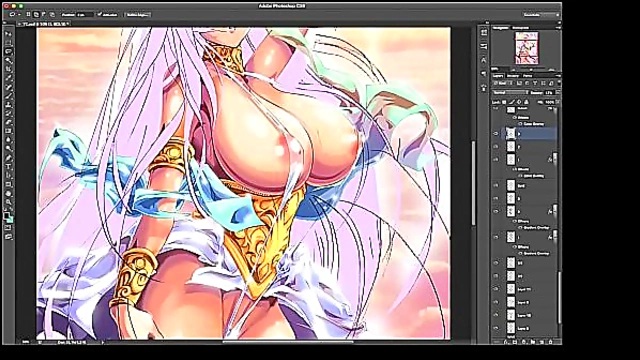Select the Type tool
Image resolution: width=640 pixels, height=360 pixels.
pos(8,167)
